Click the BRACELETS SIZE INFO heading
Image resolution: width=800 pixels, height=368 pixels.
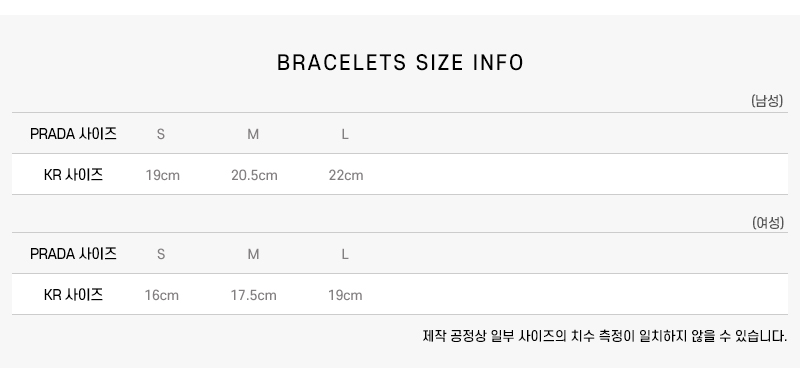pyautogui.click(x=400, y=63)
